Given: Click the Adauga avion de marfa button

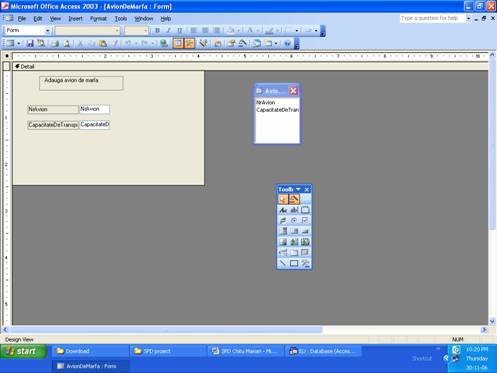Looking at the screenshot, I should pyautogui.click(x=81, y=83).
